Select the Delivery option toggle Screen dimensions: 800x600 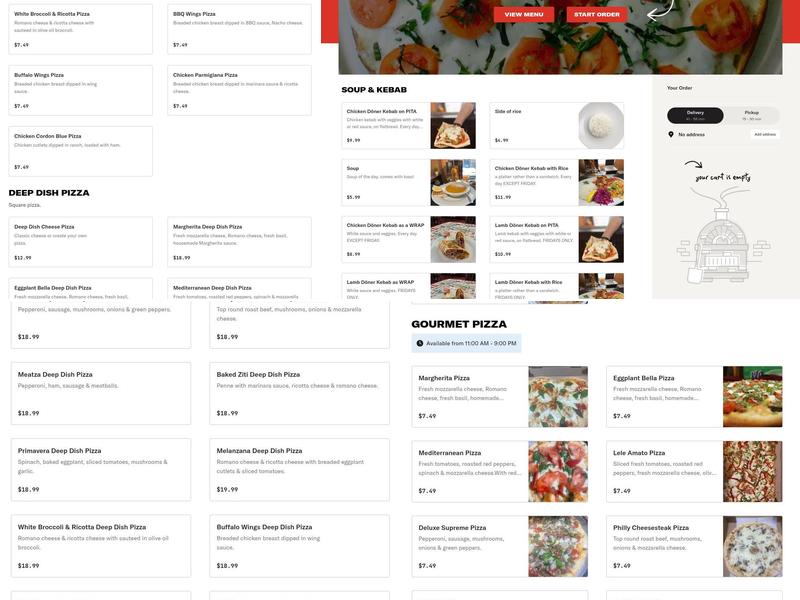click(695, 115)
